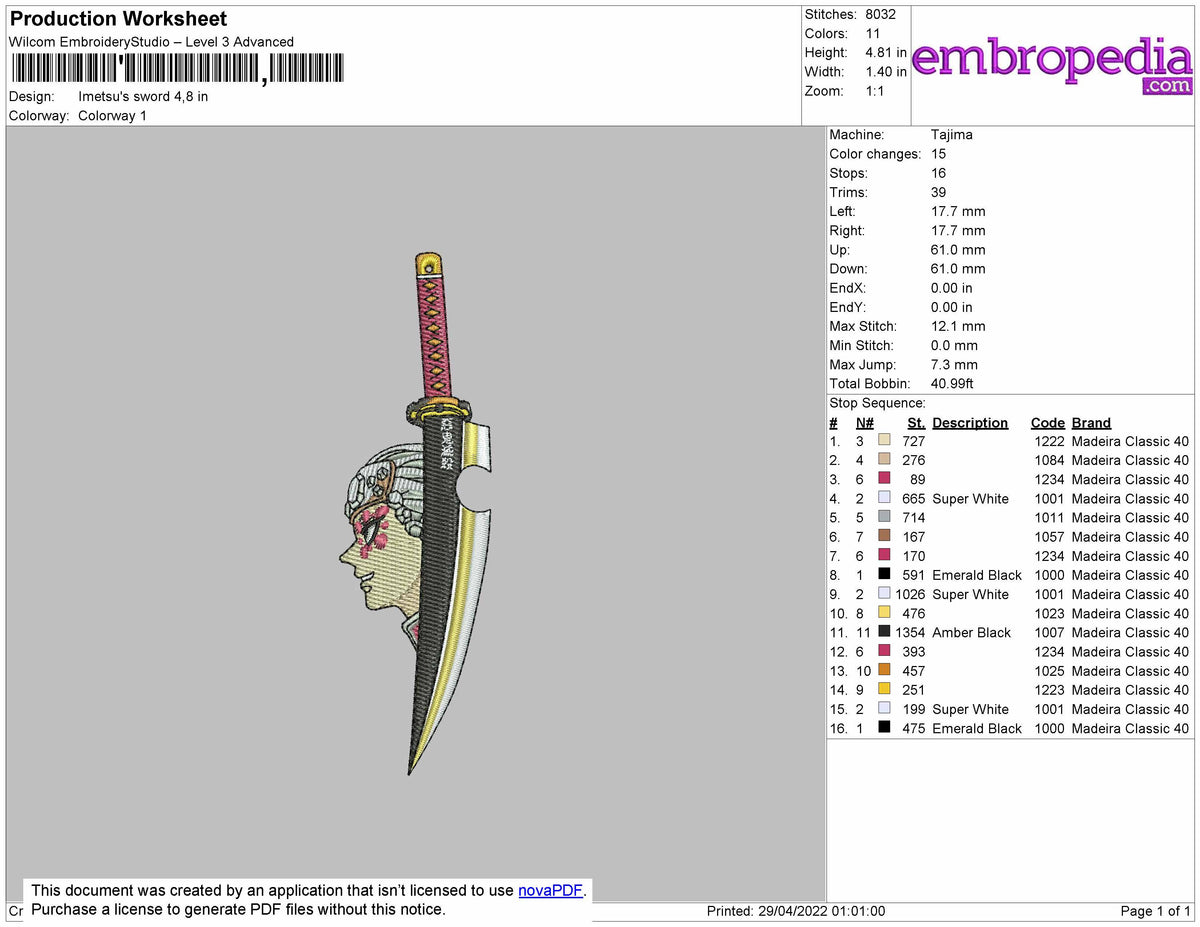Select the Emerald Black swatch at stop 8

[x=886, y=575]
